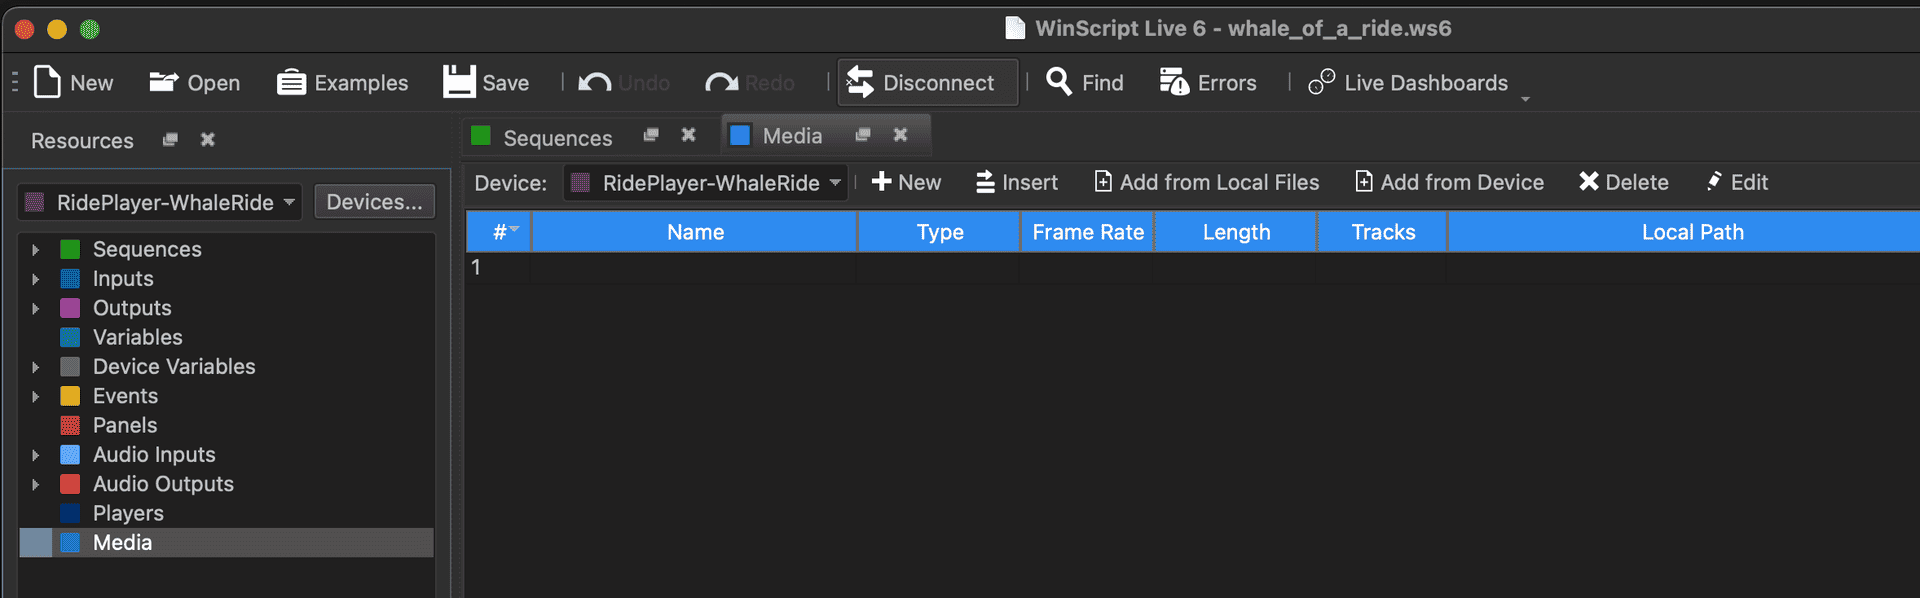Switch to the Sequences tab
This screenshot has height=598, width=1920.
click(x=556, y=138)
